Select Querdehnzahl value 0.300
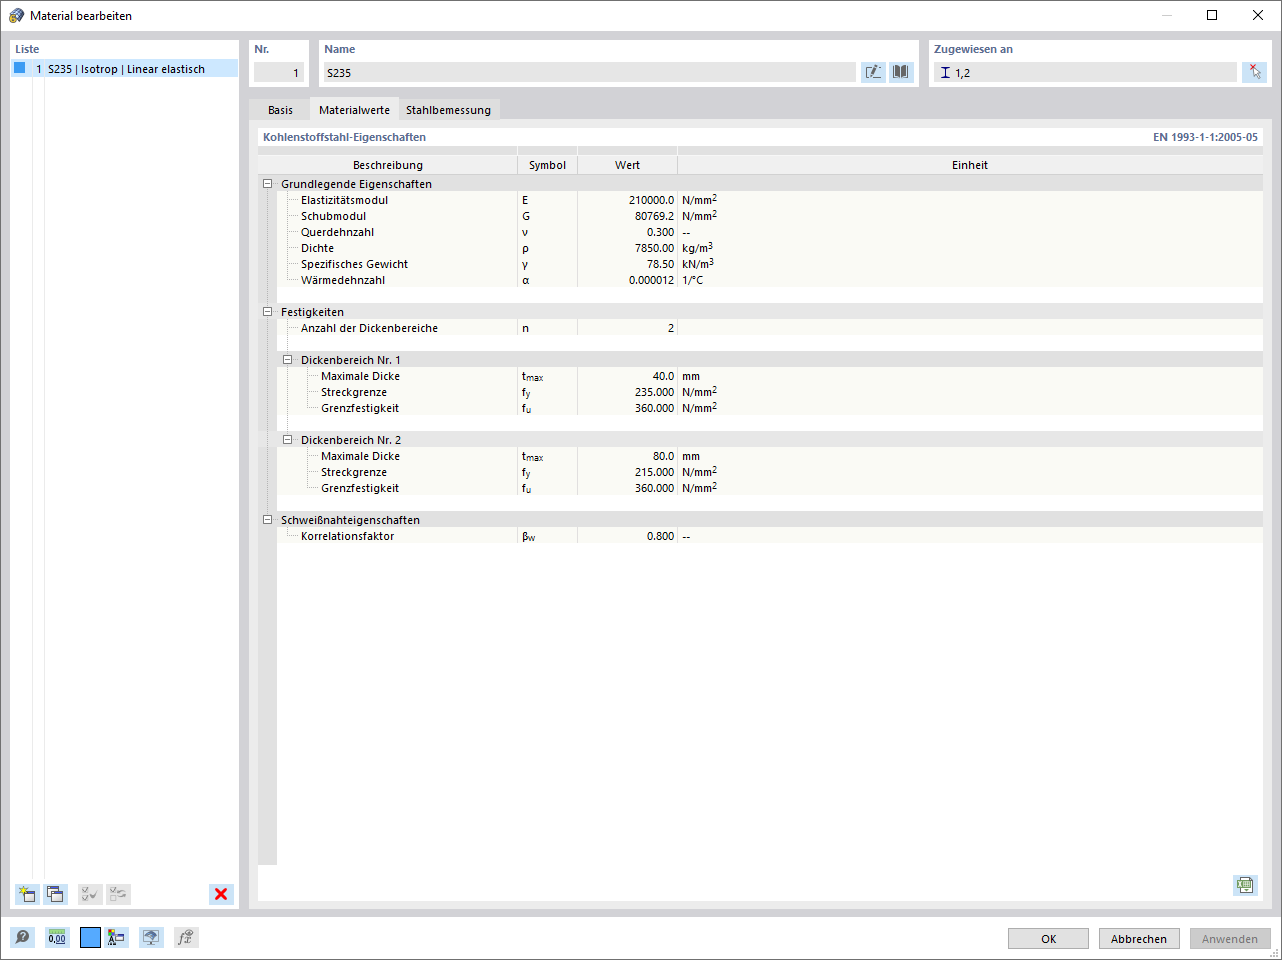1282x960 pixels. click(x=627, y=232)
